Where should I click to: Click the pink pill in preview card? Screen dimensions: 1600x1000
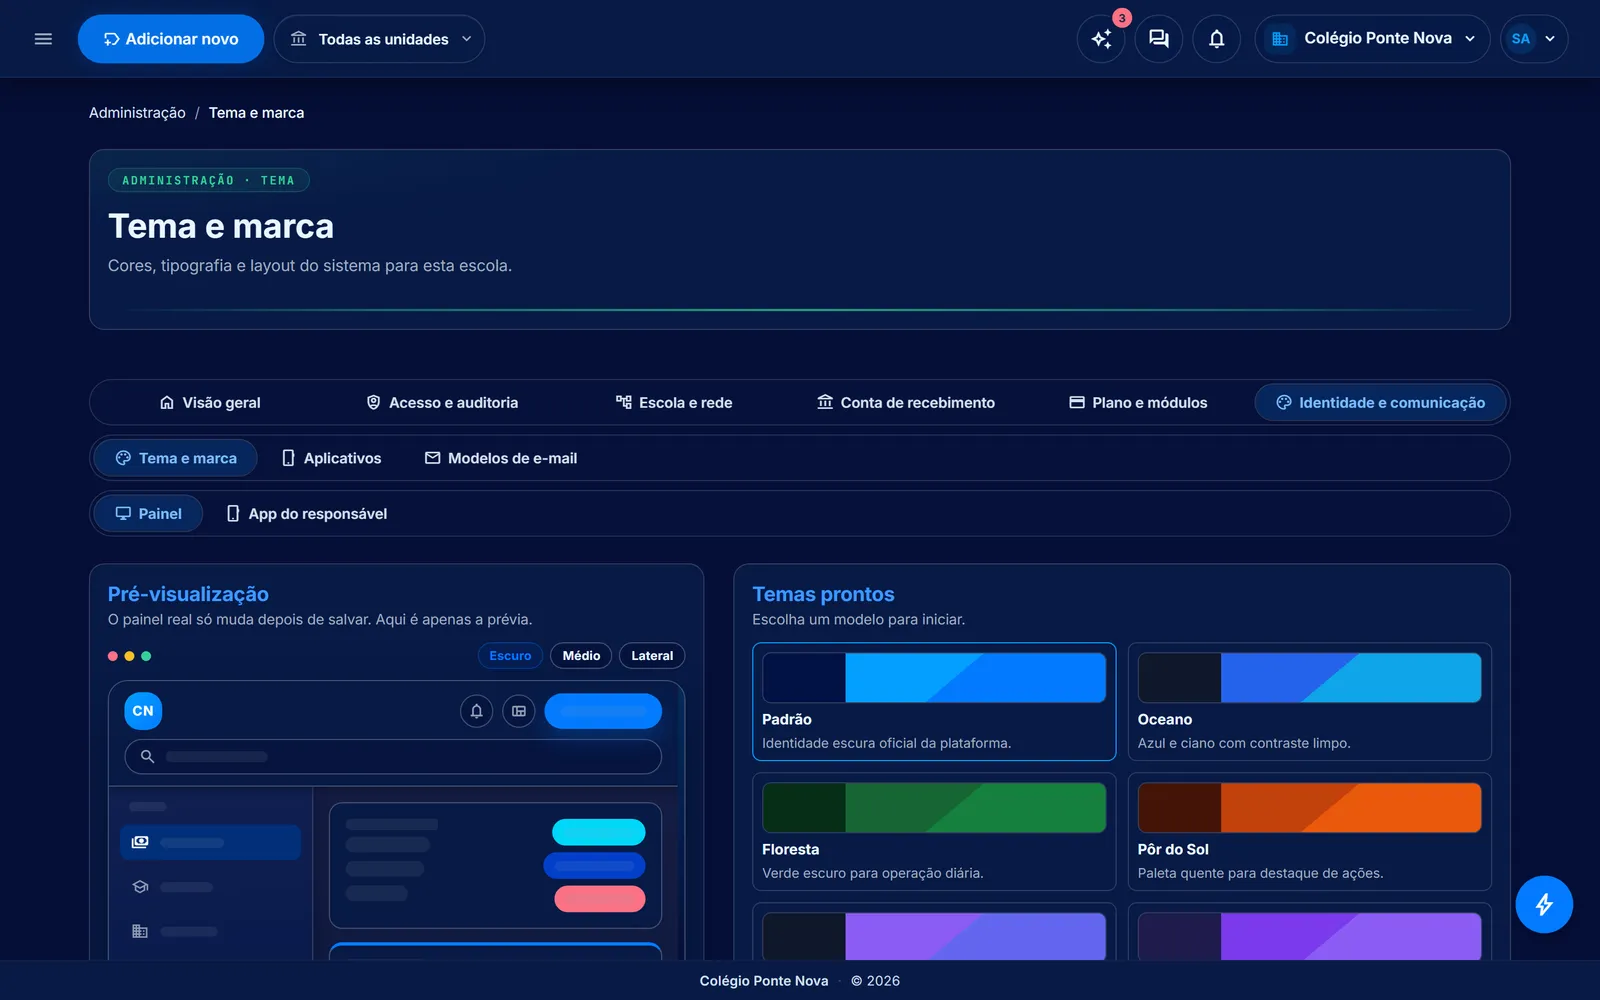(x=600, y=899)
